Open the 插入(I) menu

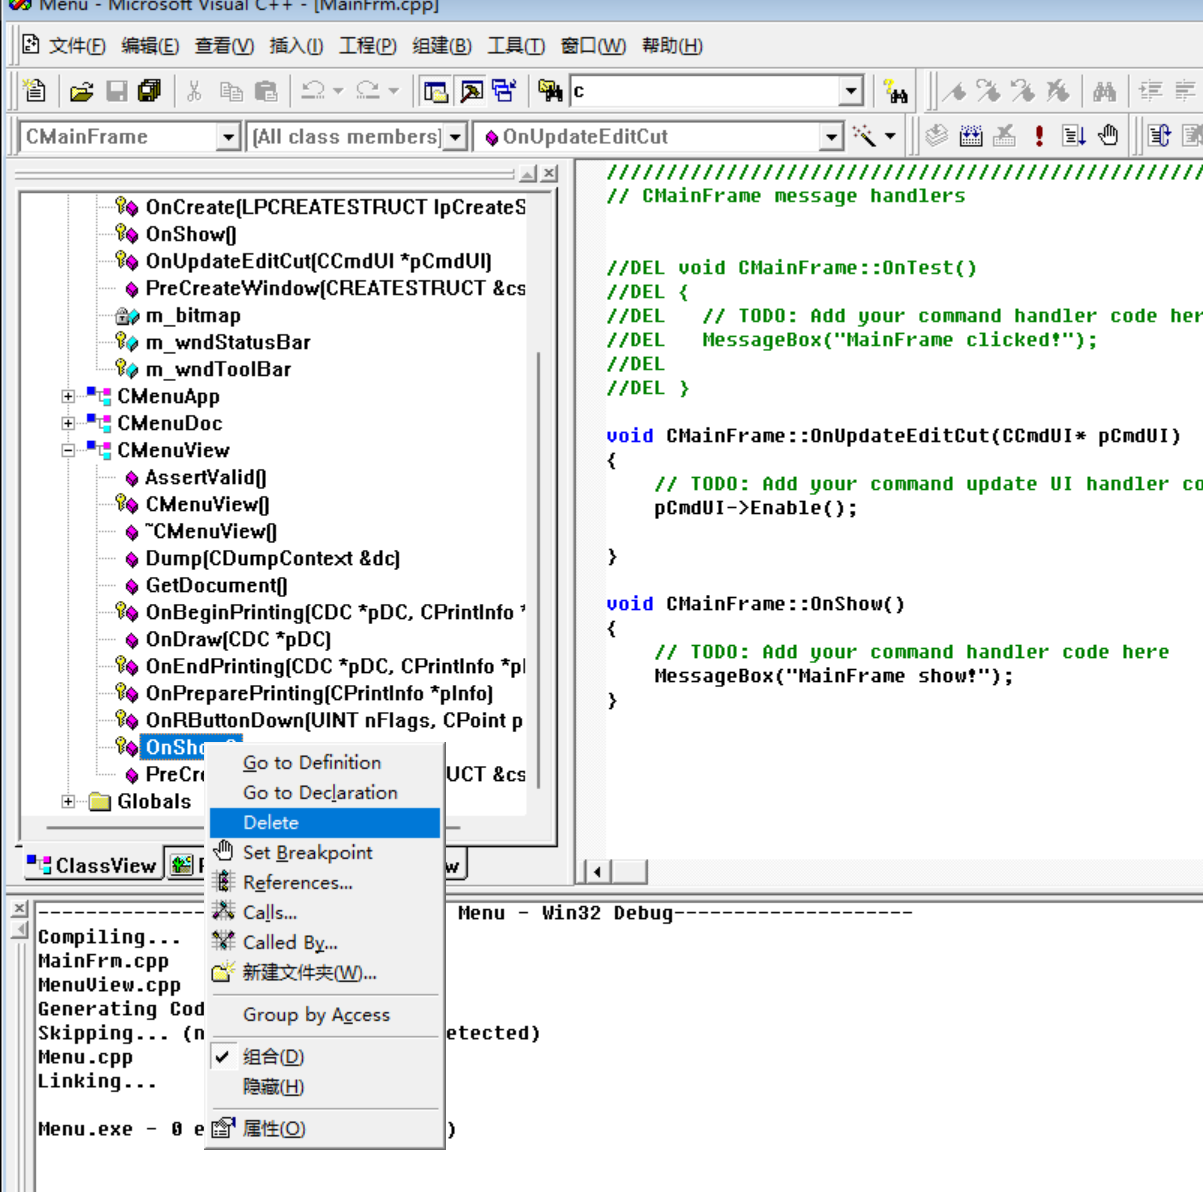pyautogui.click(x=296, y=46)
